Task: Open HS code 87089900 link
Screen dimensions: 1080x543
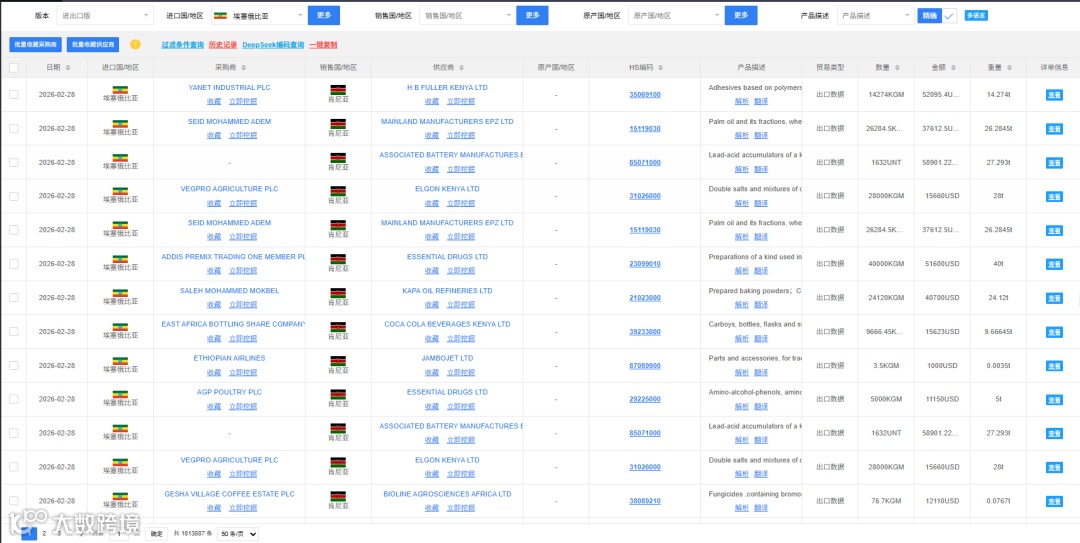Action: 645,365
